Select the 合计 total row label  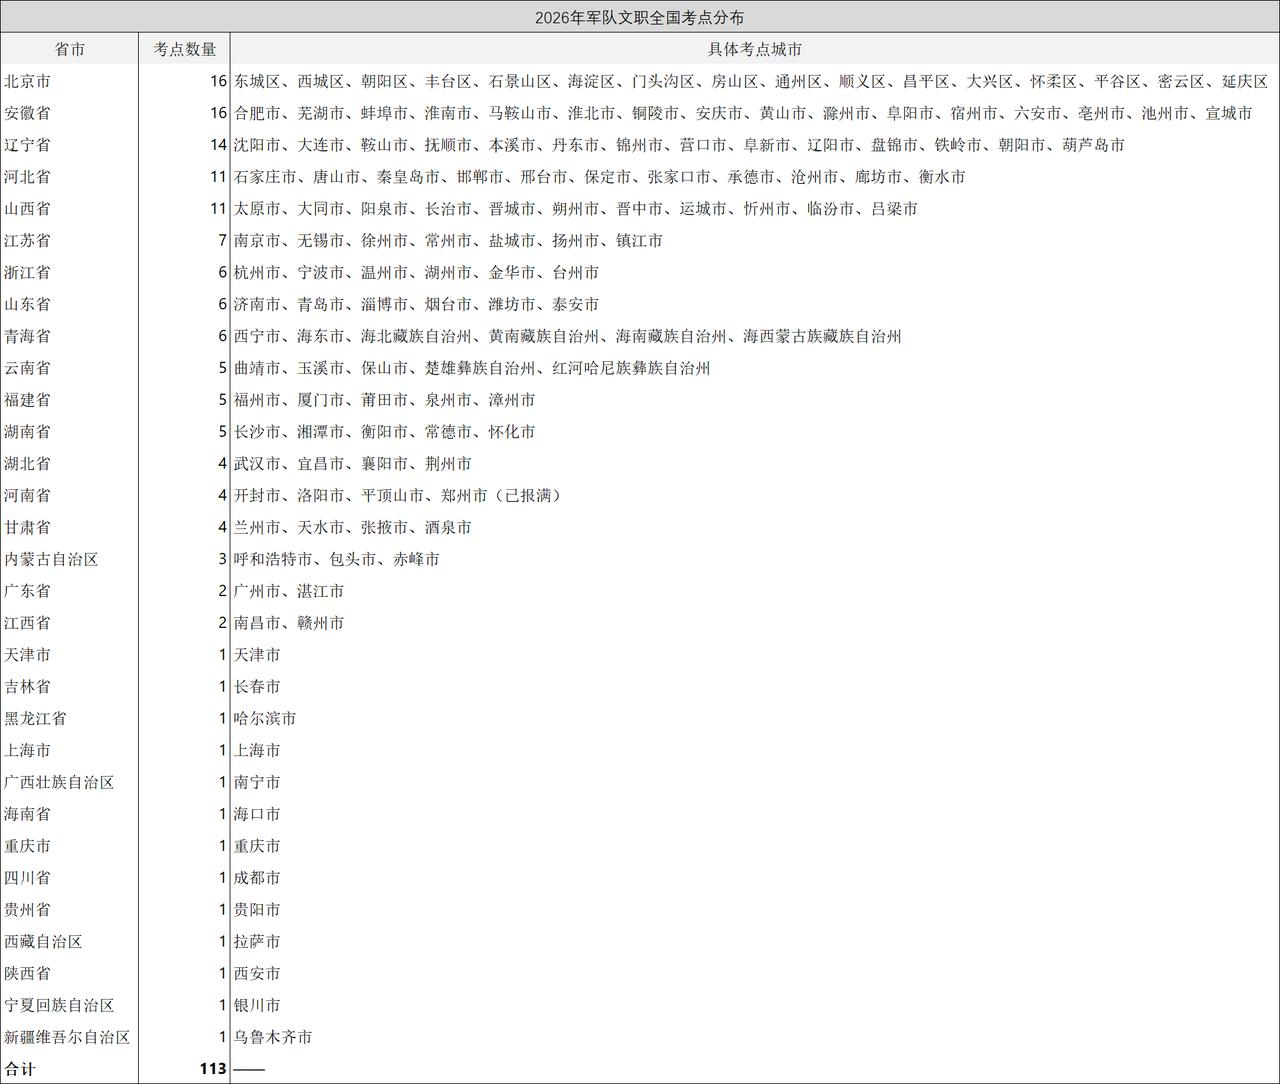click(20, 1069)
